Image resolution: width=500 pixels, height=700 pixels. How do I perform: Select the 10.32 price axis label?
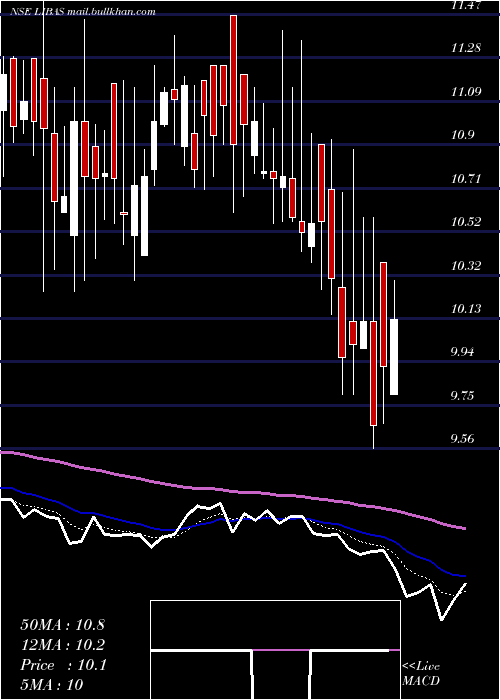[x=466, y=266]
